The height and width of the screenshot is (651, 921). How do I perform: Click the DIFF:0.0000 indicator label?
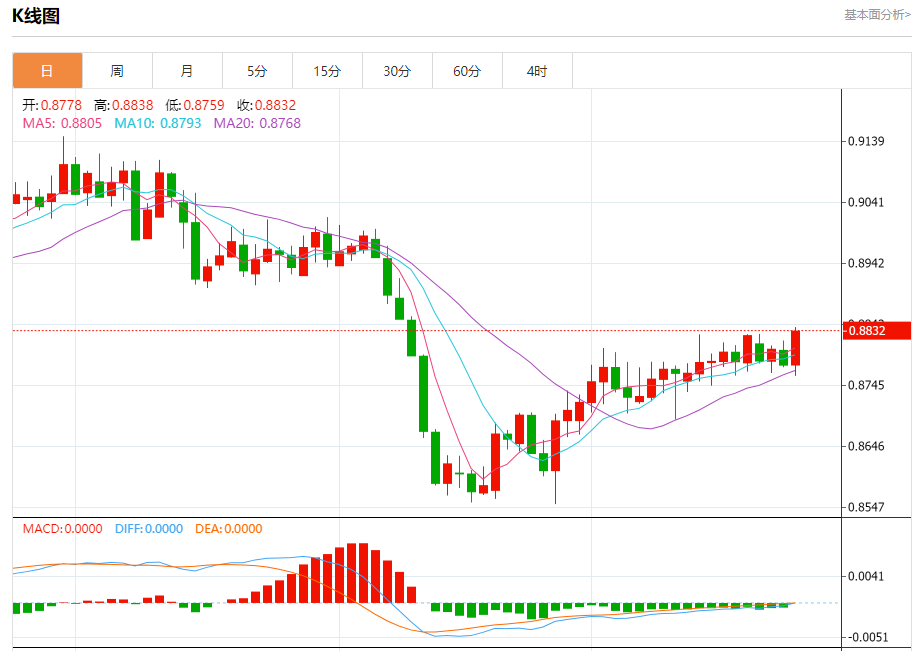coord(149,529)
